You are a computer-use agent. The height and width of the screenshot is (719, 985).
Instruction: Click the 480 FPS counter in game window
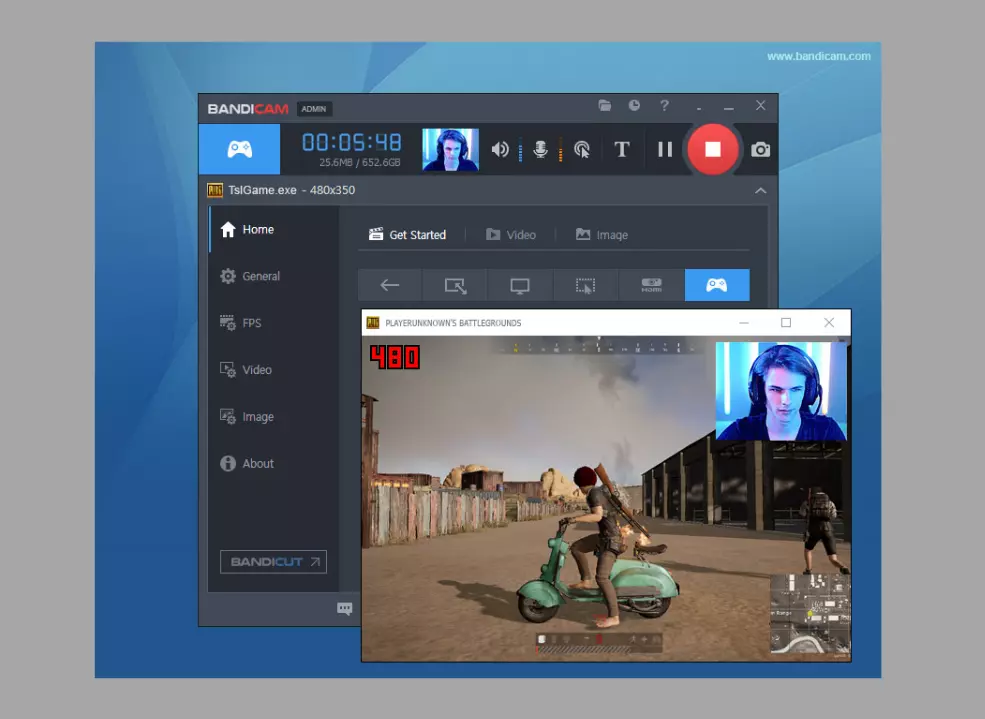pyautogui.click(x=395, y=357)
